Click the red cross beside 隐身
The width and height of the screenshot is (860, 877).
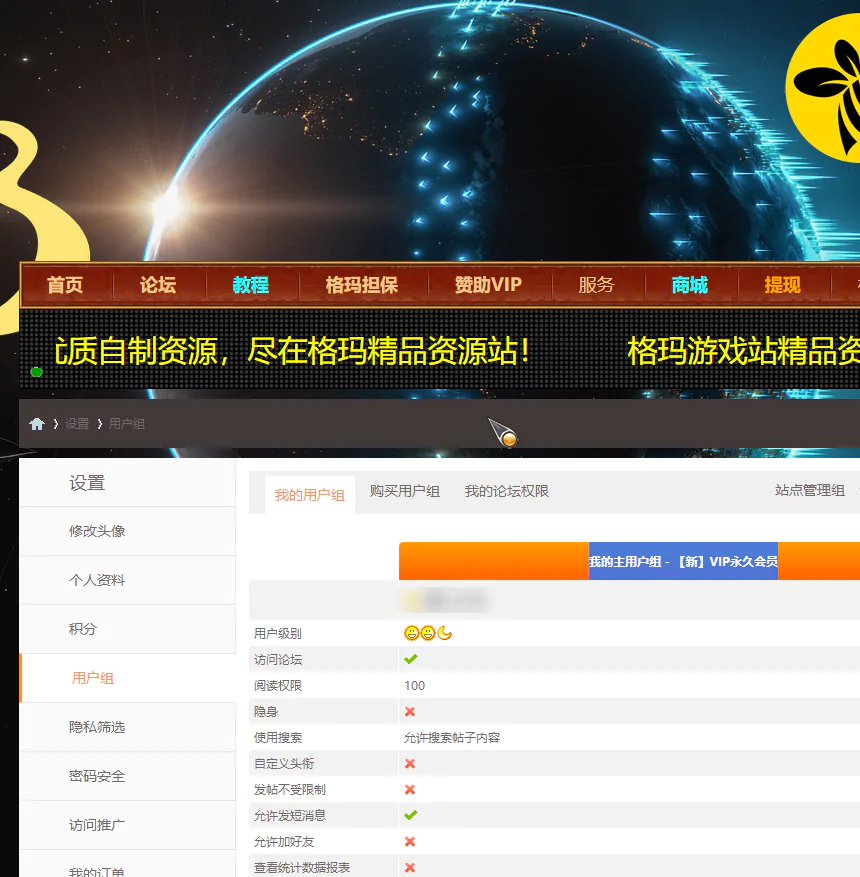tap(410, 711)
